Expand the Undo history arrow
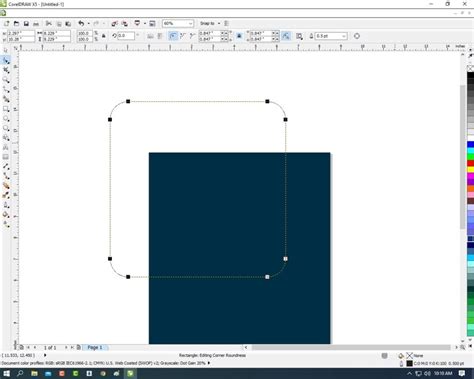 pos(88,24)
